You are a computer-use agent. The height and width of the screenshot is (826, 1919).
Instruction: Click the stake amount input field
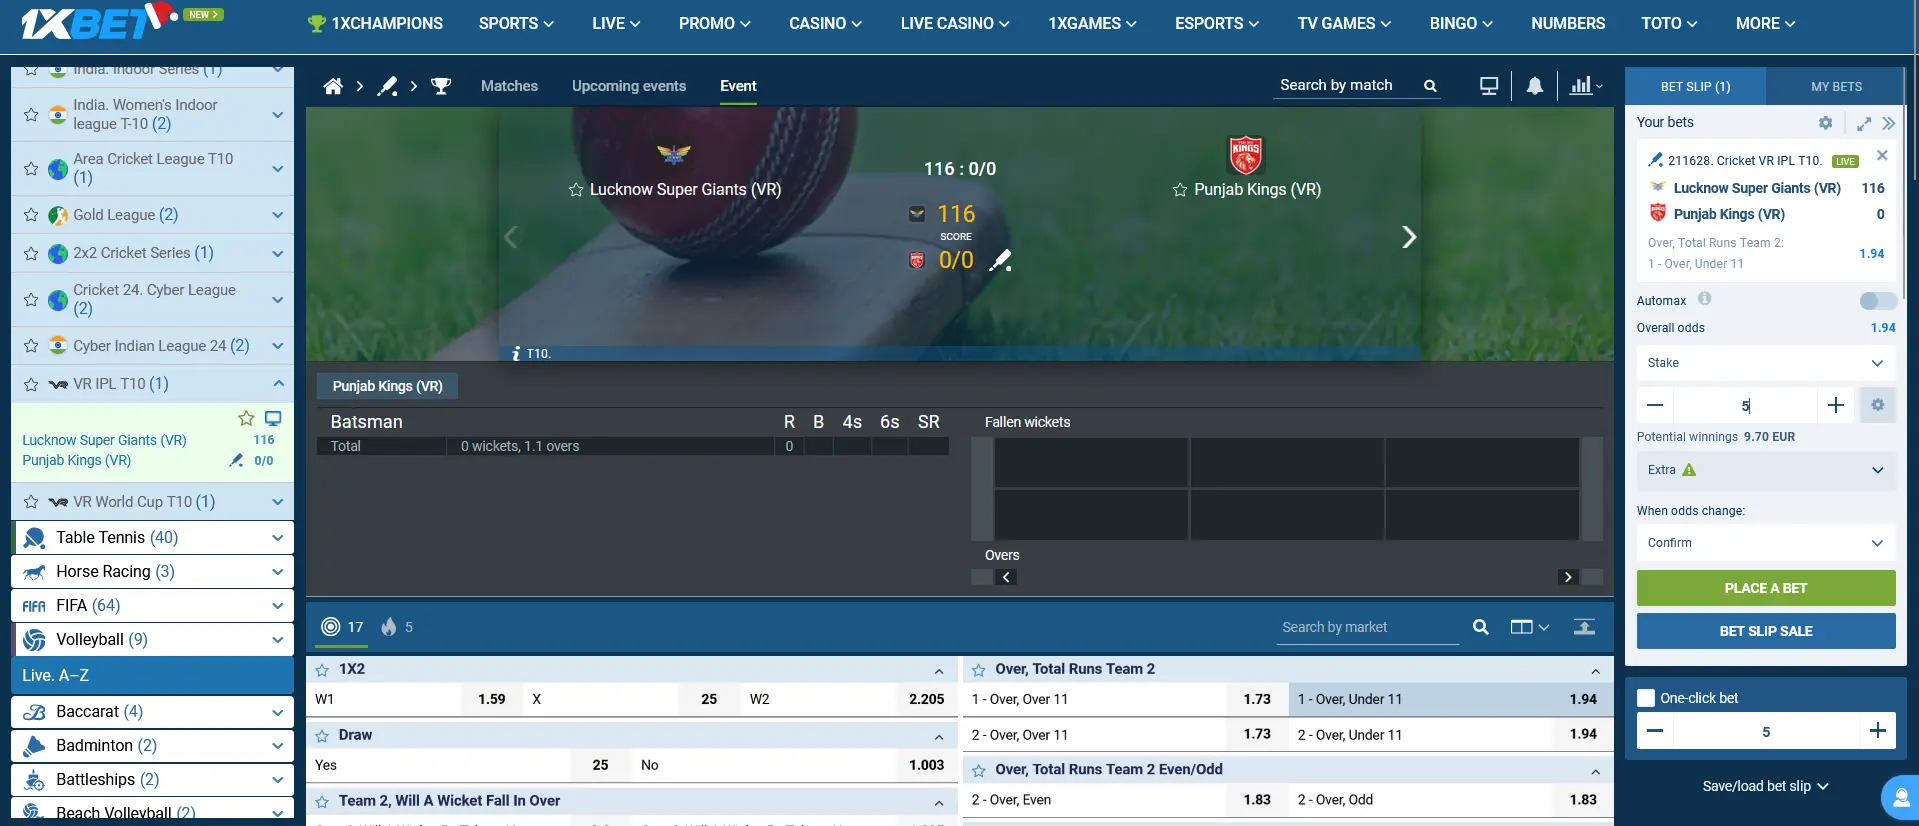pyautogui.click(x=1745, y=405)
